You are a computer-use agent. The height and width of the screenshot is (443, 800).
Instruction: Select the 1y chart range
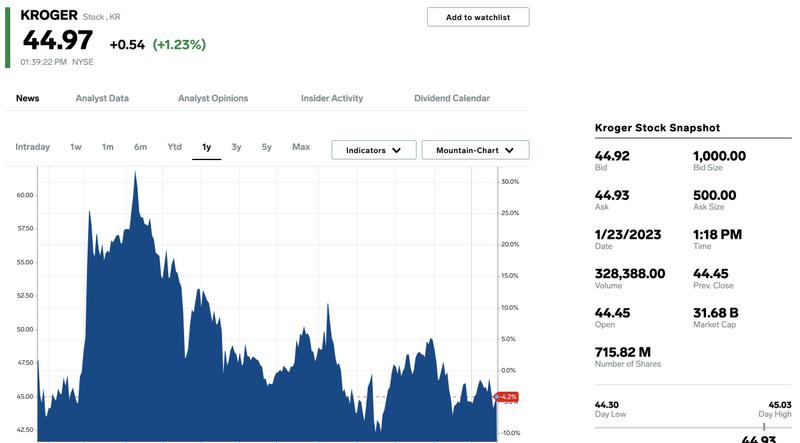[x=207, y=147]
